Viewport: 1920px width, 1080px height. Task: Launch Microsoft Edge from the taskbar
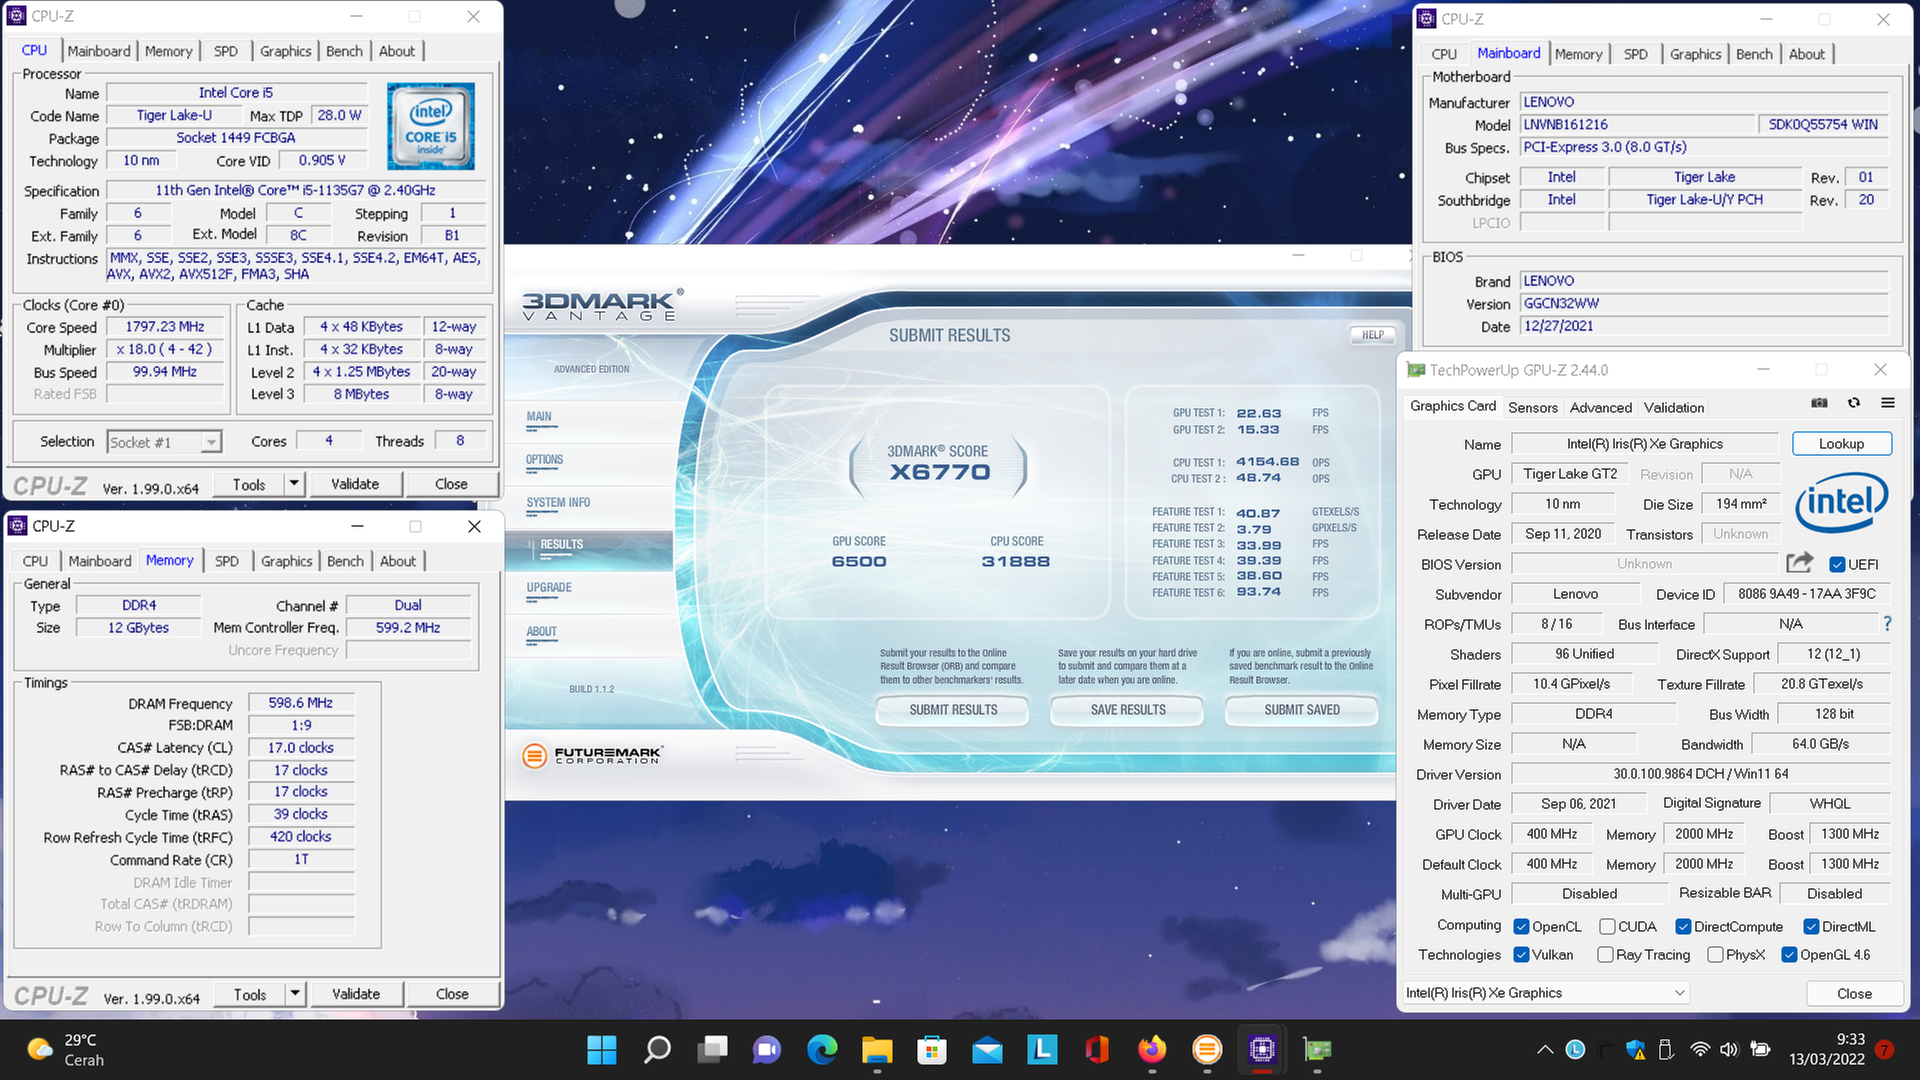tap(822, 1050)
